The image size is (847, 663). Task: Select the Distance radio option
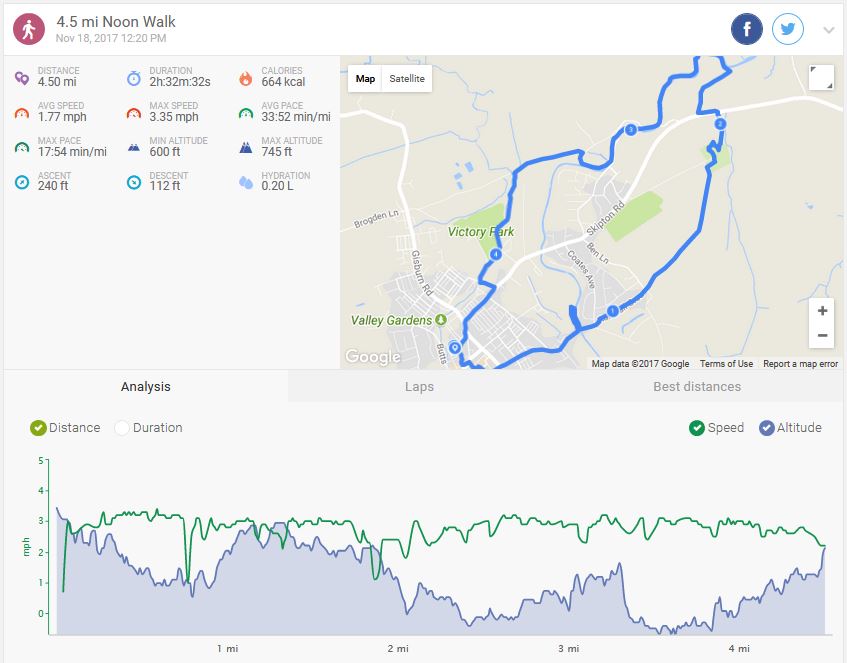click(x=39, y=428)
